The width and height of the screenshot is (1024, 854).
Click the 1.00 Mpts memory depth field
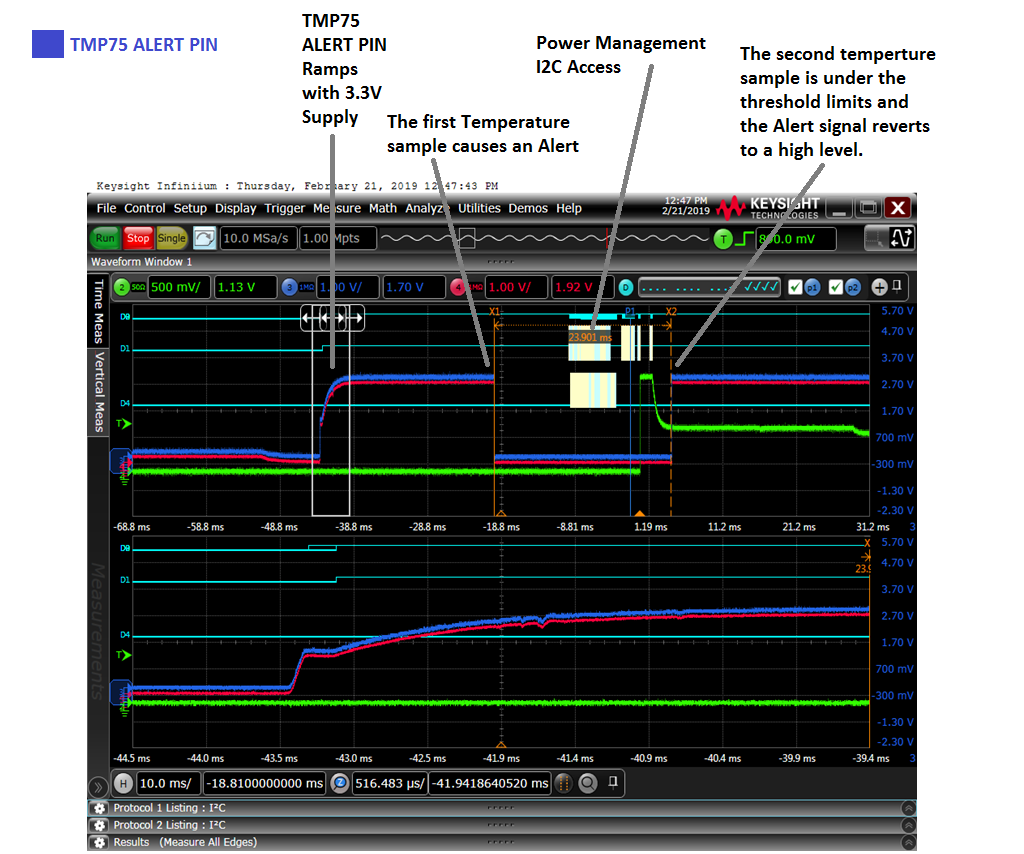pyautogui.click(x=338, y=238)
